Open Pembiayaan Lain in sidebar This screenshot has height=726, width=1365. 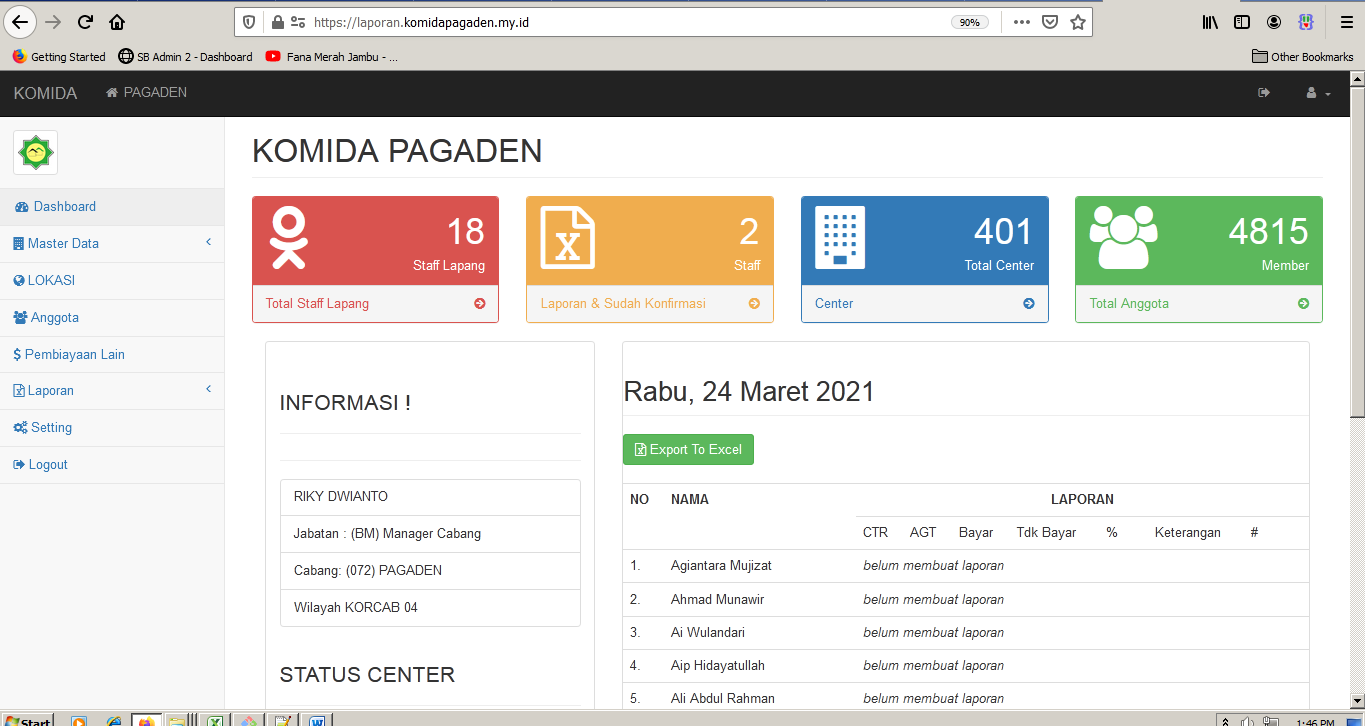[x=74, y=355]
